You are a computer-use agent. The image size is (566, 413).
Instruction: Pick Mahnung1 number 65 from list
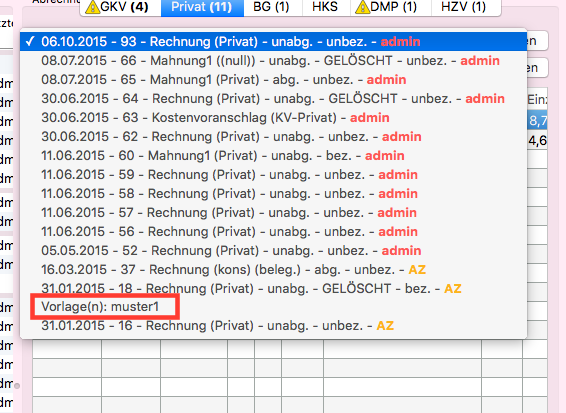pyautogui.click(x=273, y=79)
